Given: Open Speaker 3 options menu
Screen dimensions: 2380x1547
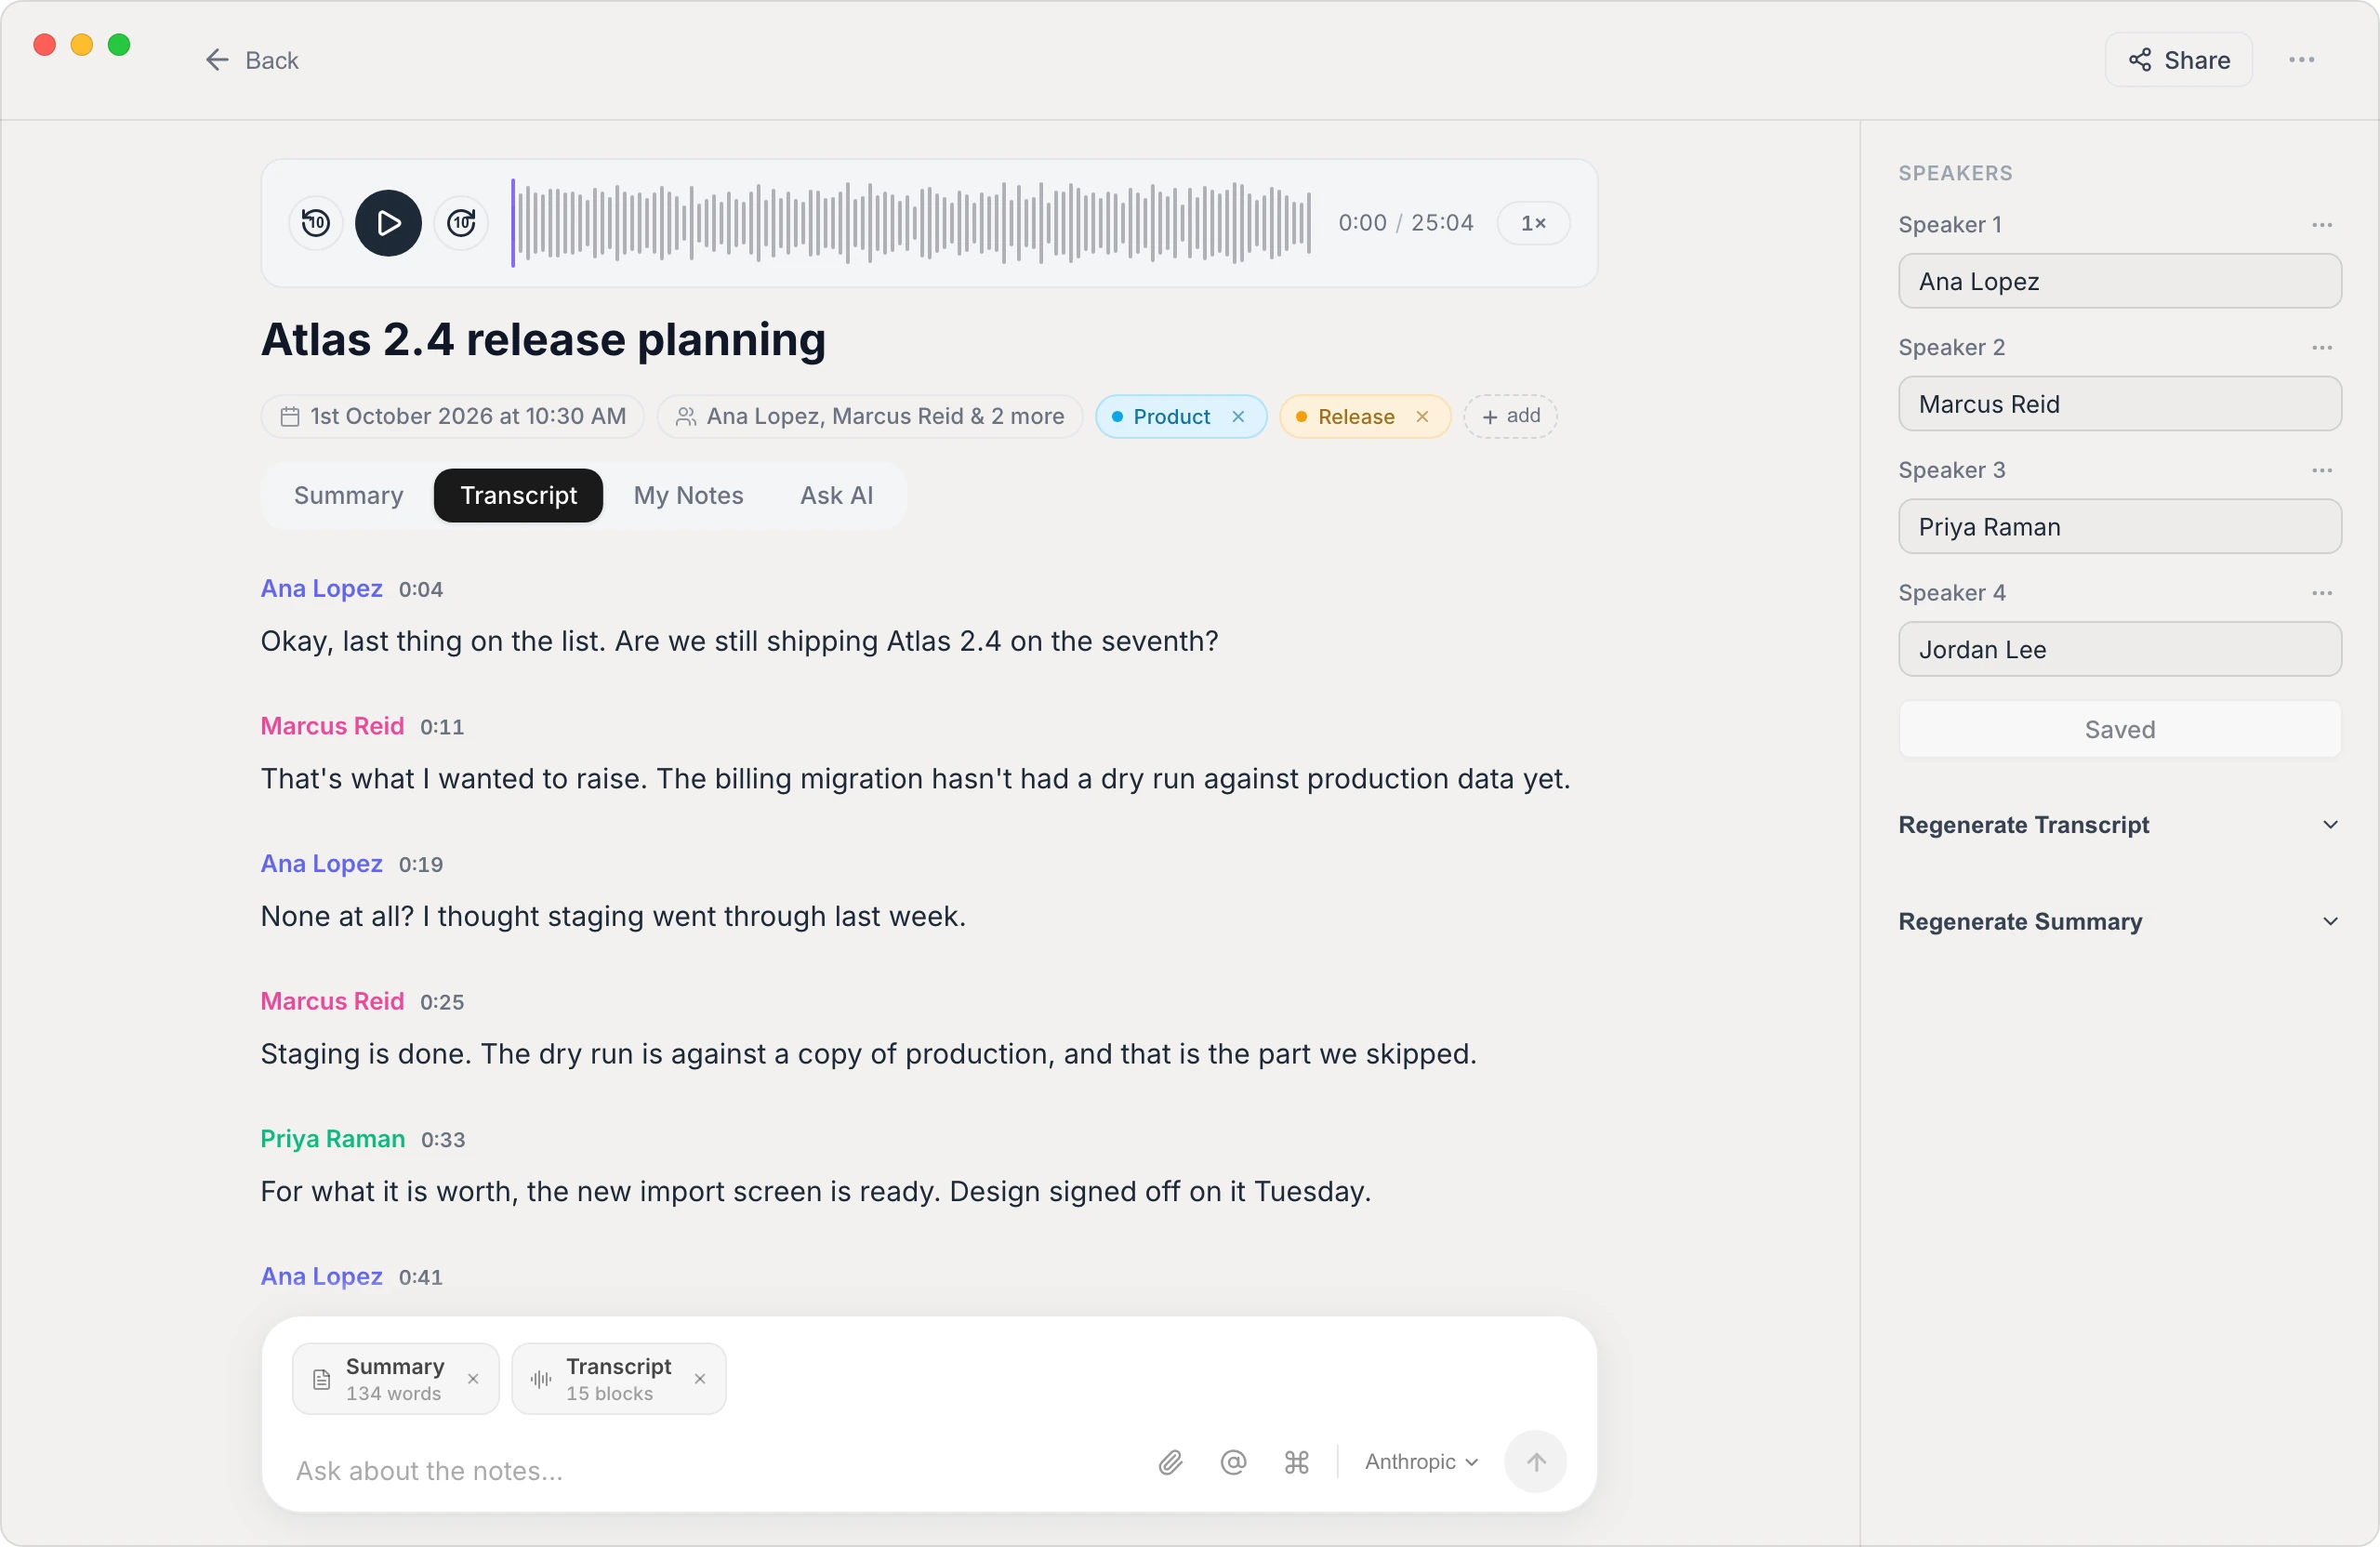Looking at the screenshot, I should pyautogui.click(x=2322, y=471).
